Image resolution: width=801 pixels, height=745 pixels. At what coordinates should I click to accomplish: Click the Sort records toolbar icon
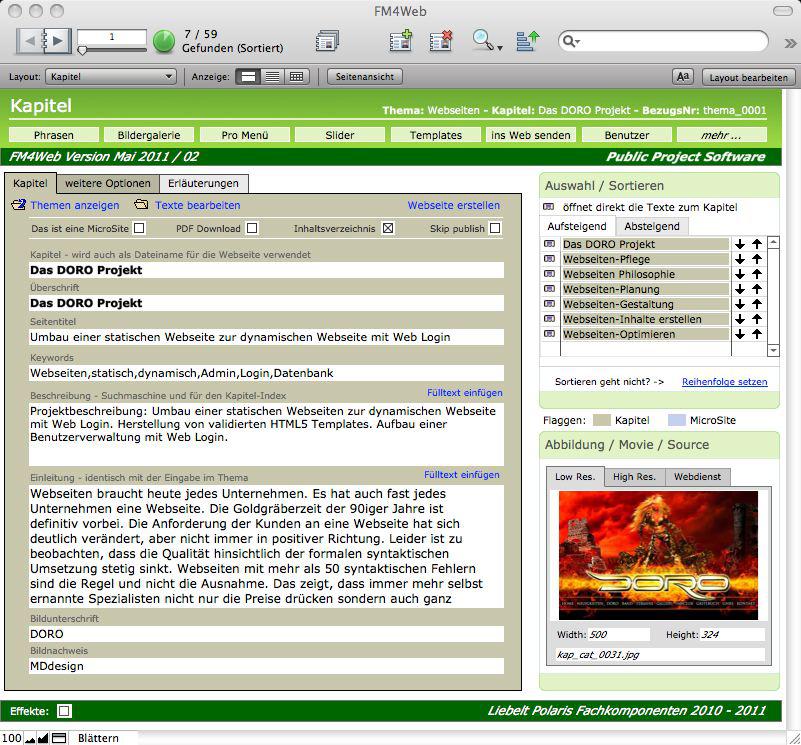click(x=528, y=41)
